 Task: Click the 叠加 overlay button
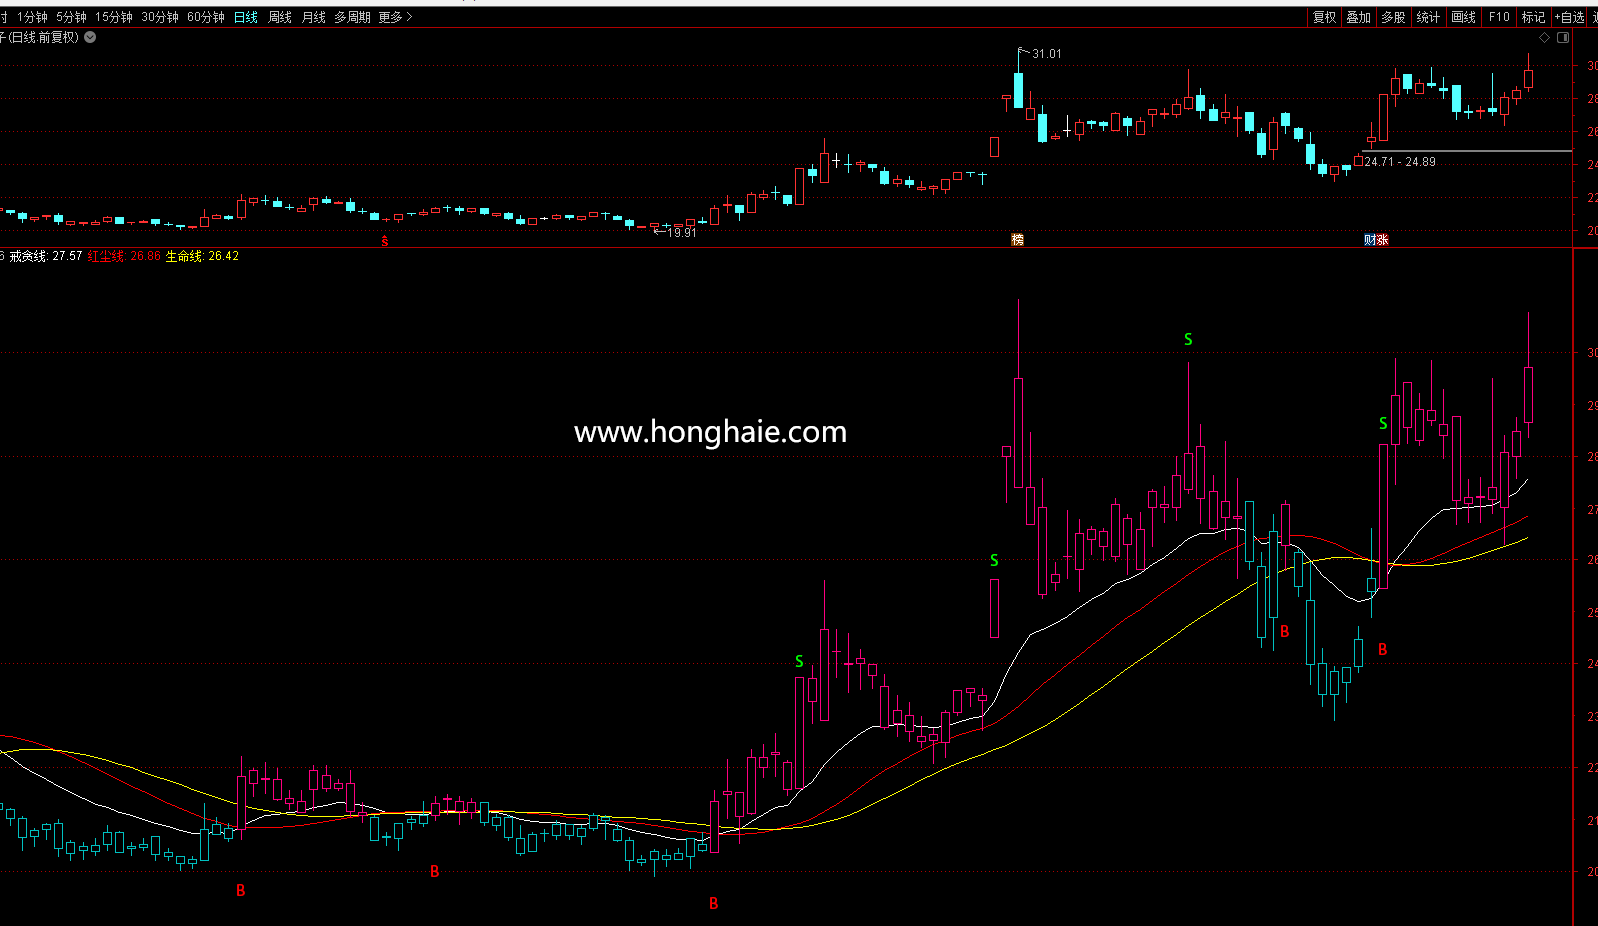pyautogui.click(x=1358, y=17)
